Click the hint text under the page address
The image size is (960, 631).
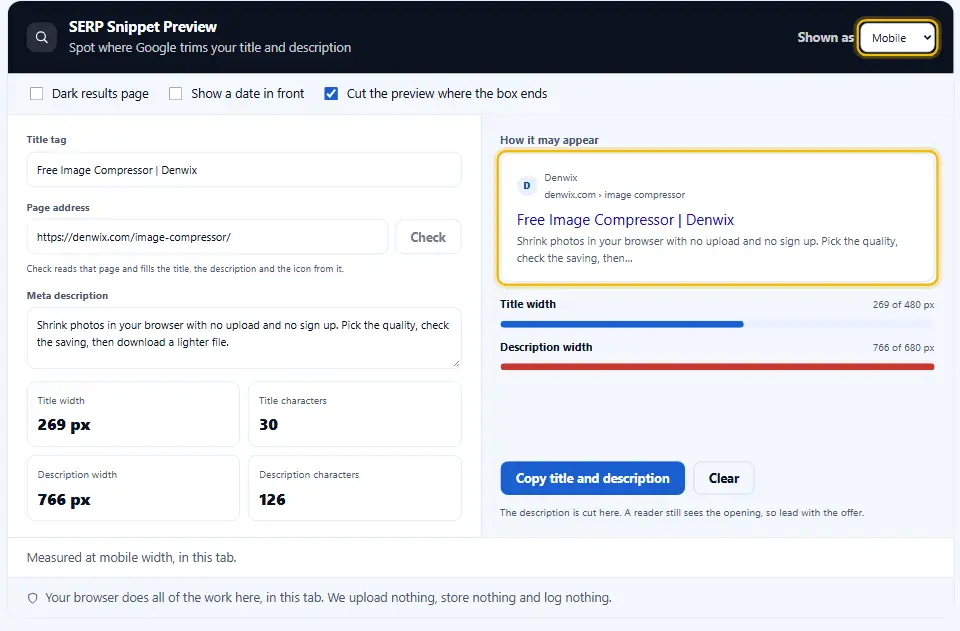tap(185, 269)
